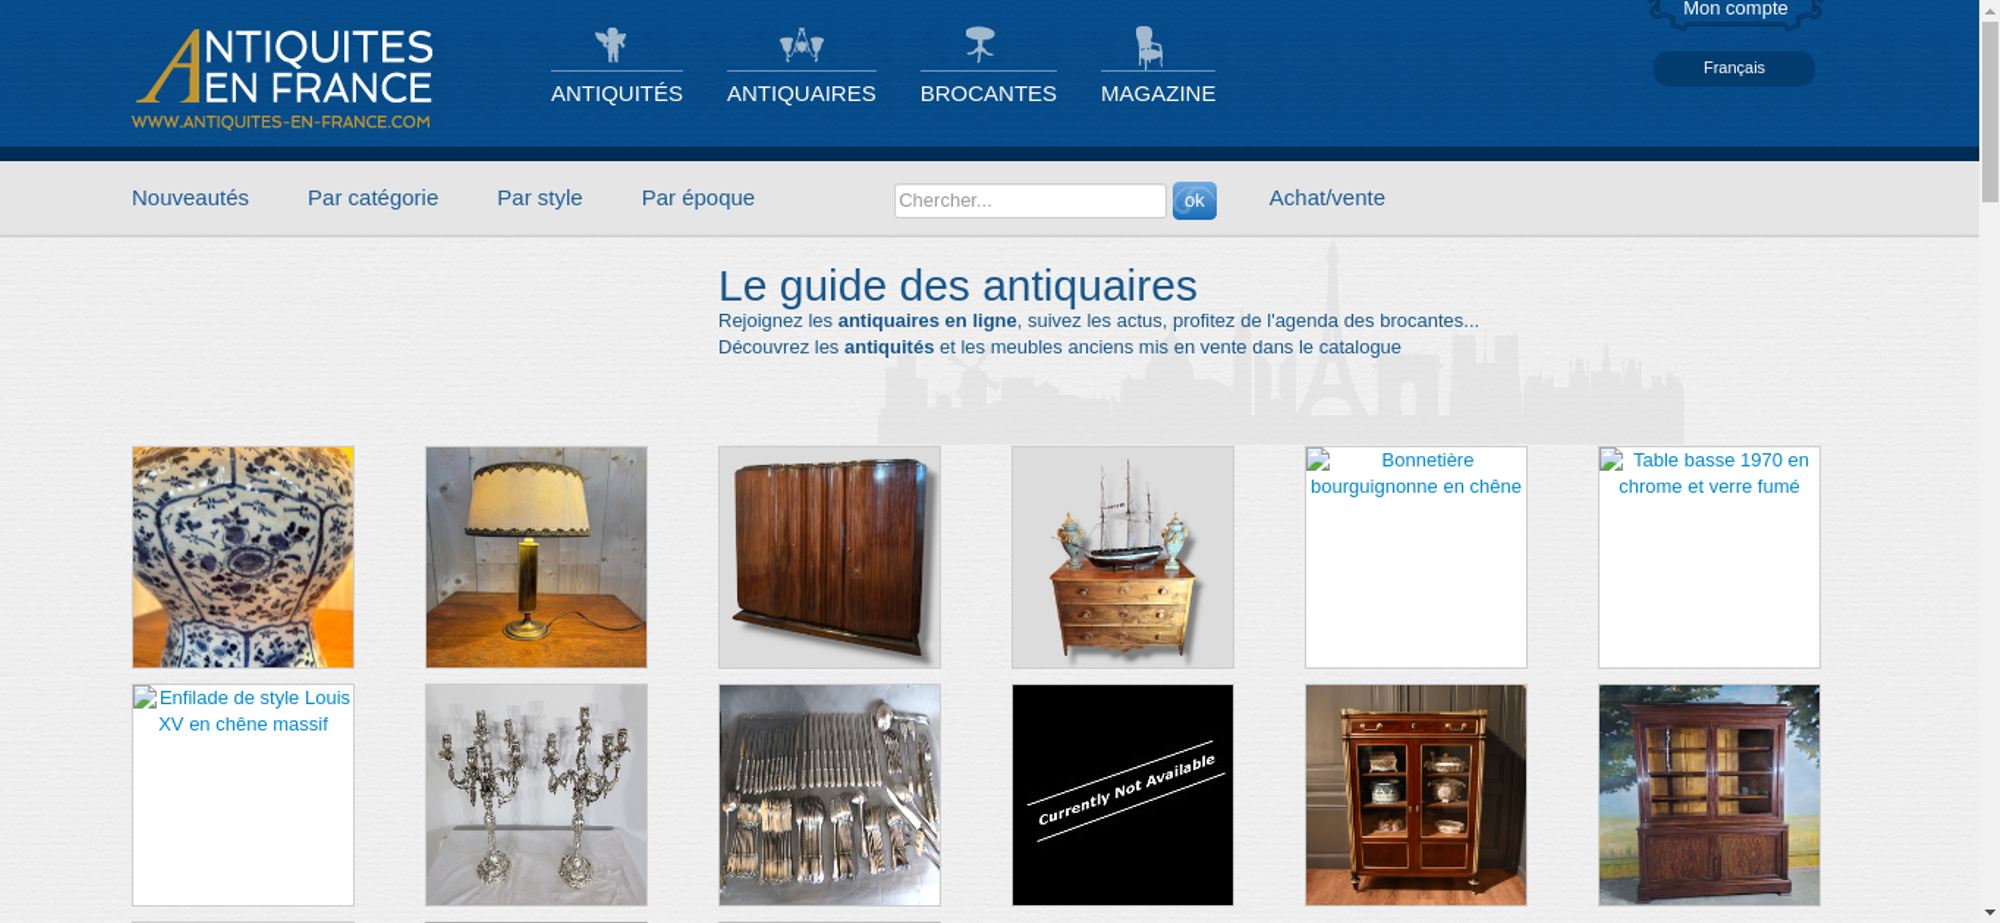The width and height of the screenshot is (2000, 923).
Task: Click broken image icon for Enfilade Louis XV
Action: (146, 698)
